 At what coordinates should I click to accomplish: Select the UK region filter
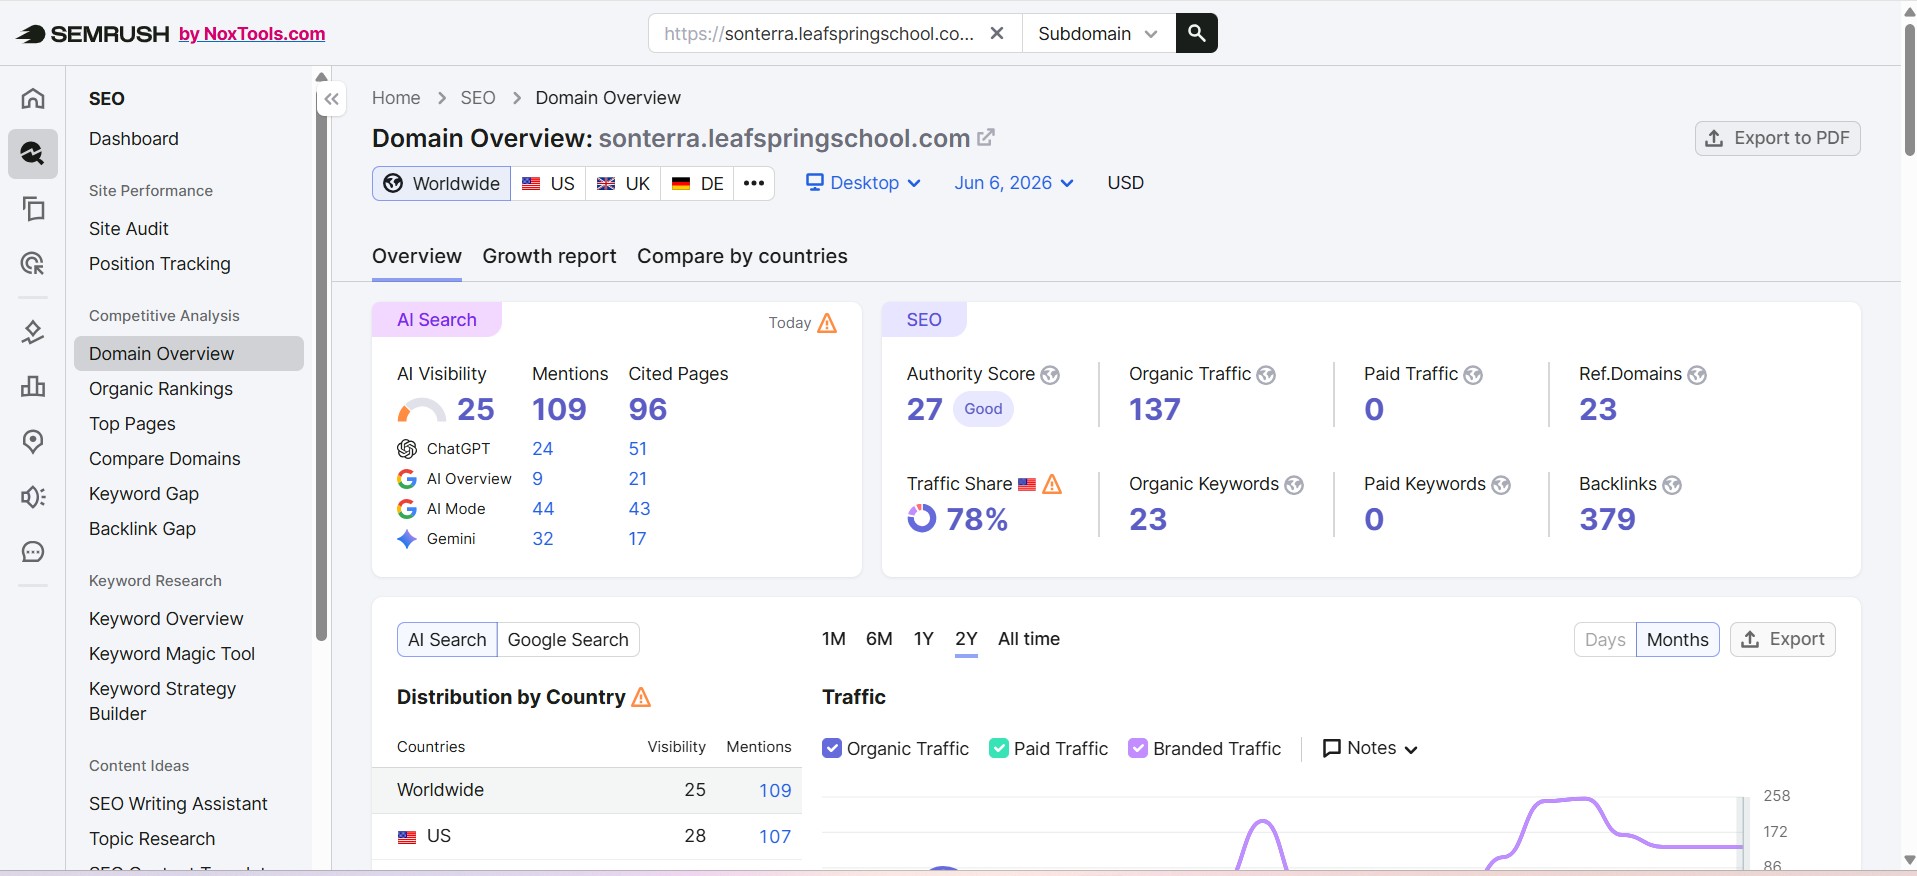[x=623, y=183]
